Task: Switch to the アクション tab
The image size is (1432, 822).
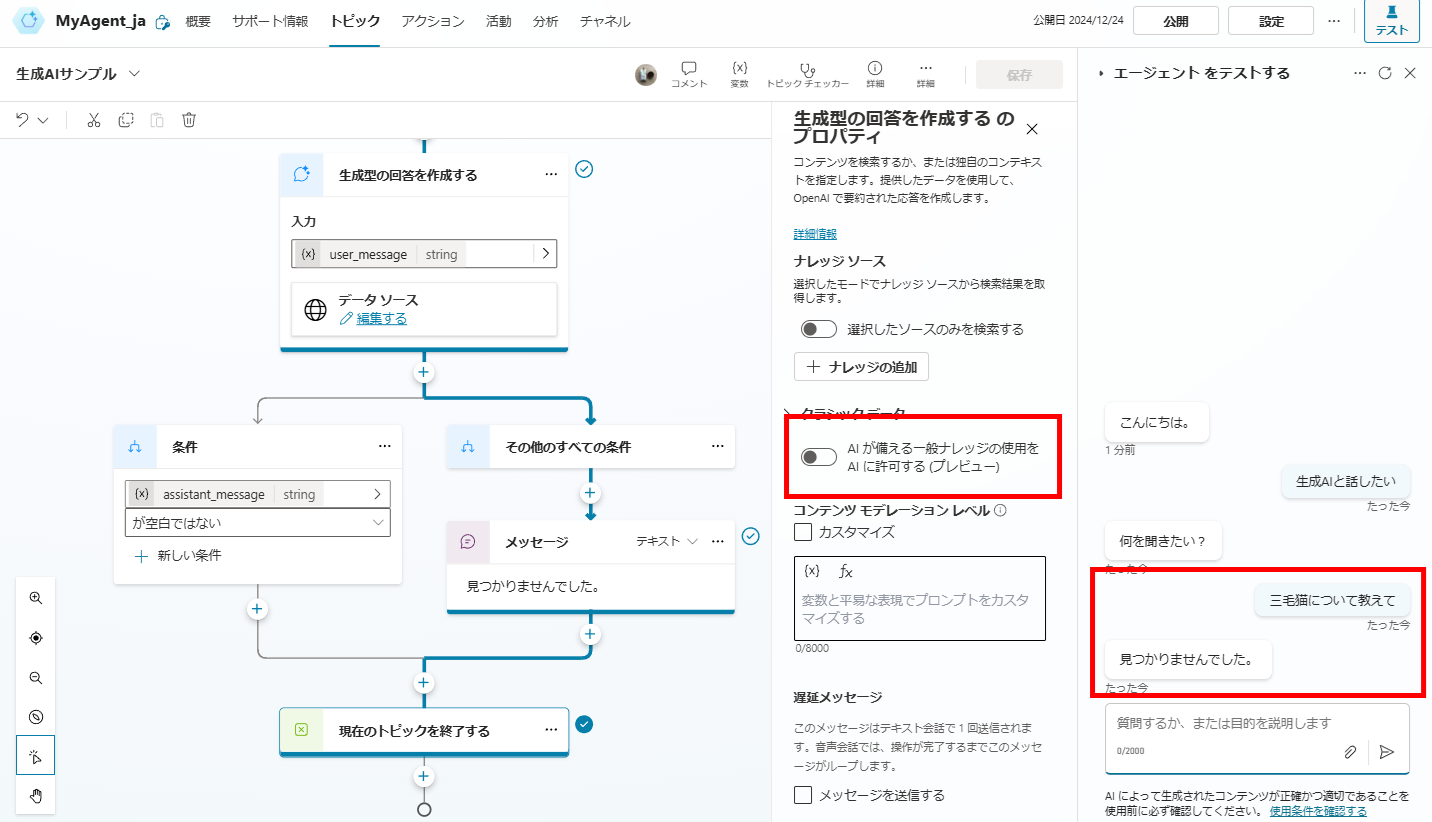Action: click(x=432, y=20)
